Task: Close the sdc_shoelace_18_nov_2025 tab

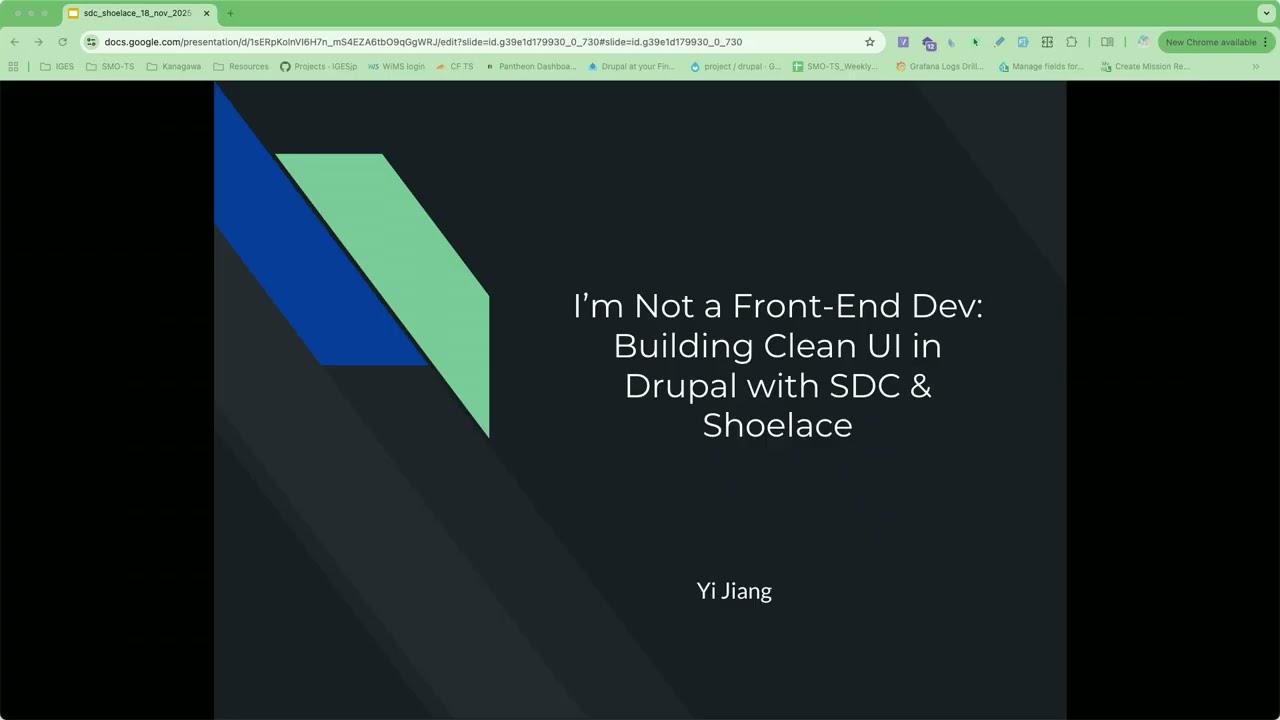Action: 206,13
